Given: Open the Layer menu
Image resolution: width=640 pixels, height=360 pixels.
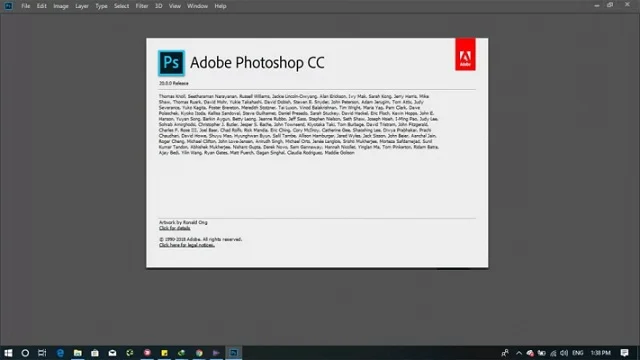Looking at the screenshot, I should coord(82,6).
